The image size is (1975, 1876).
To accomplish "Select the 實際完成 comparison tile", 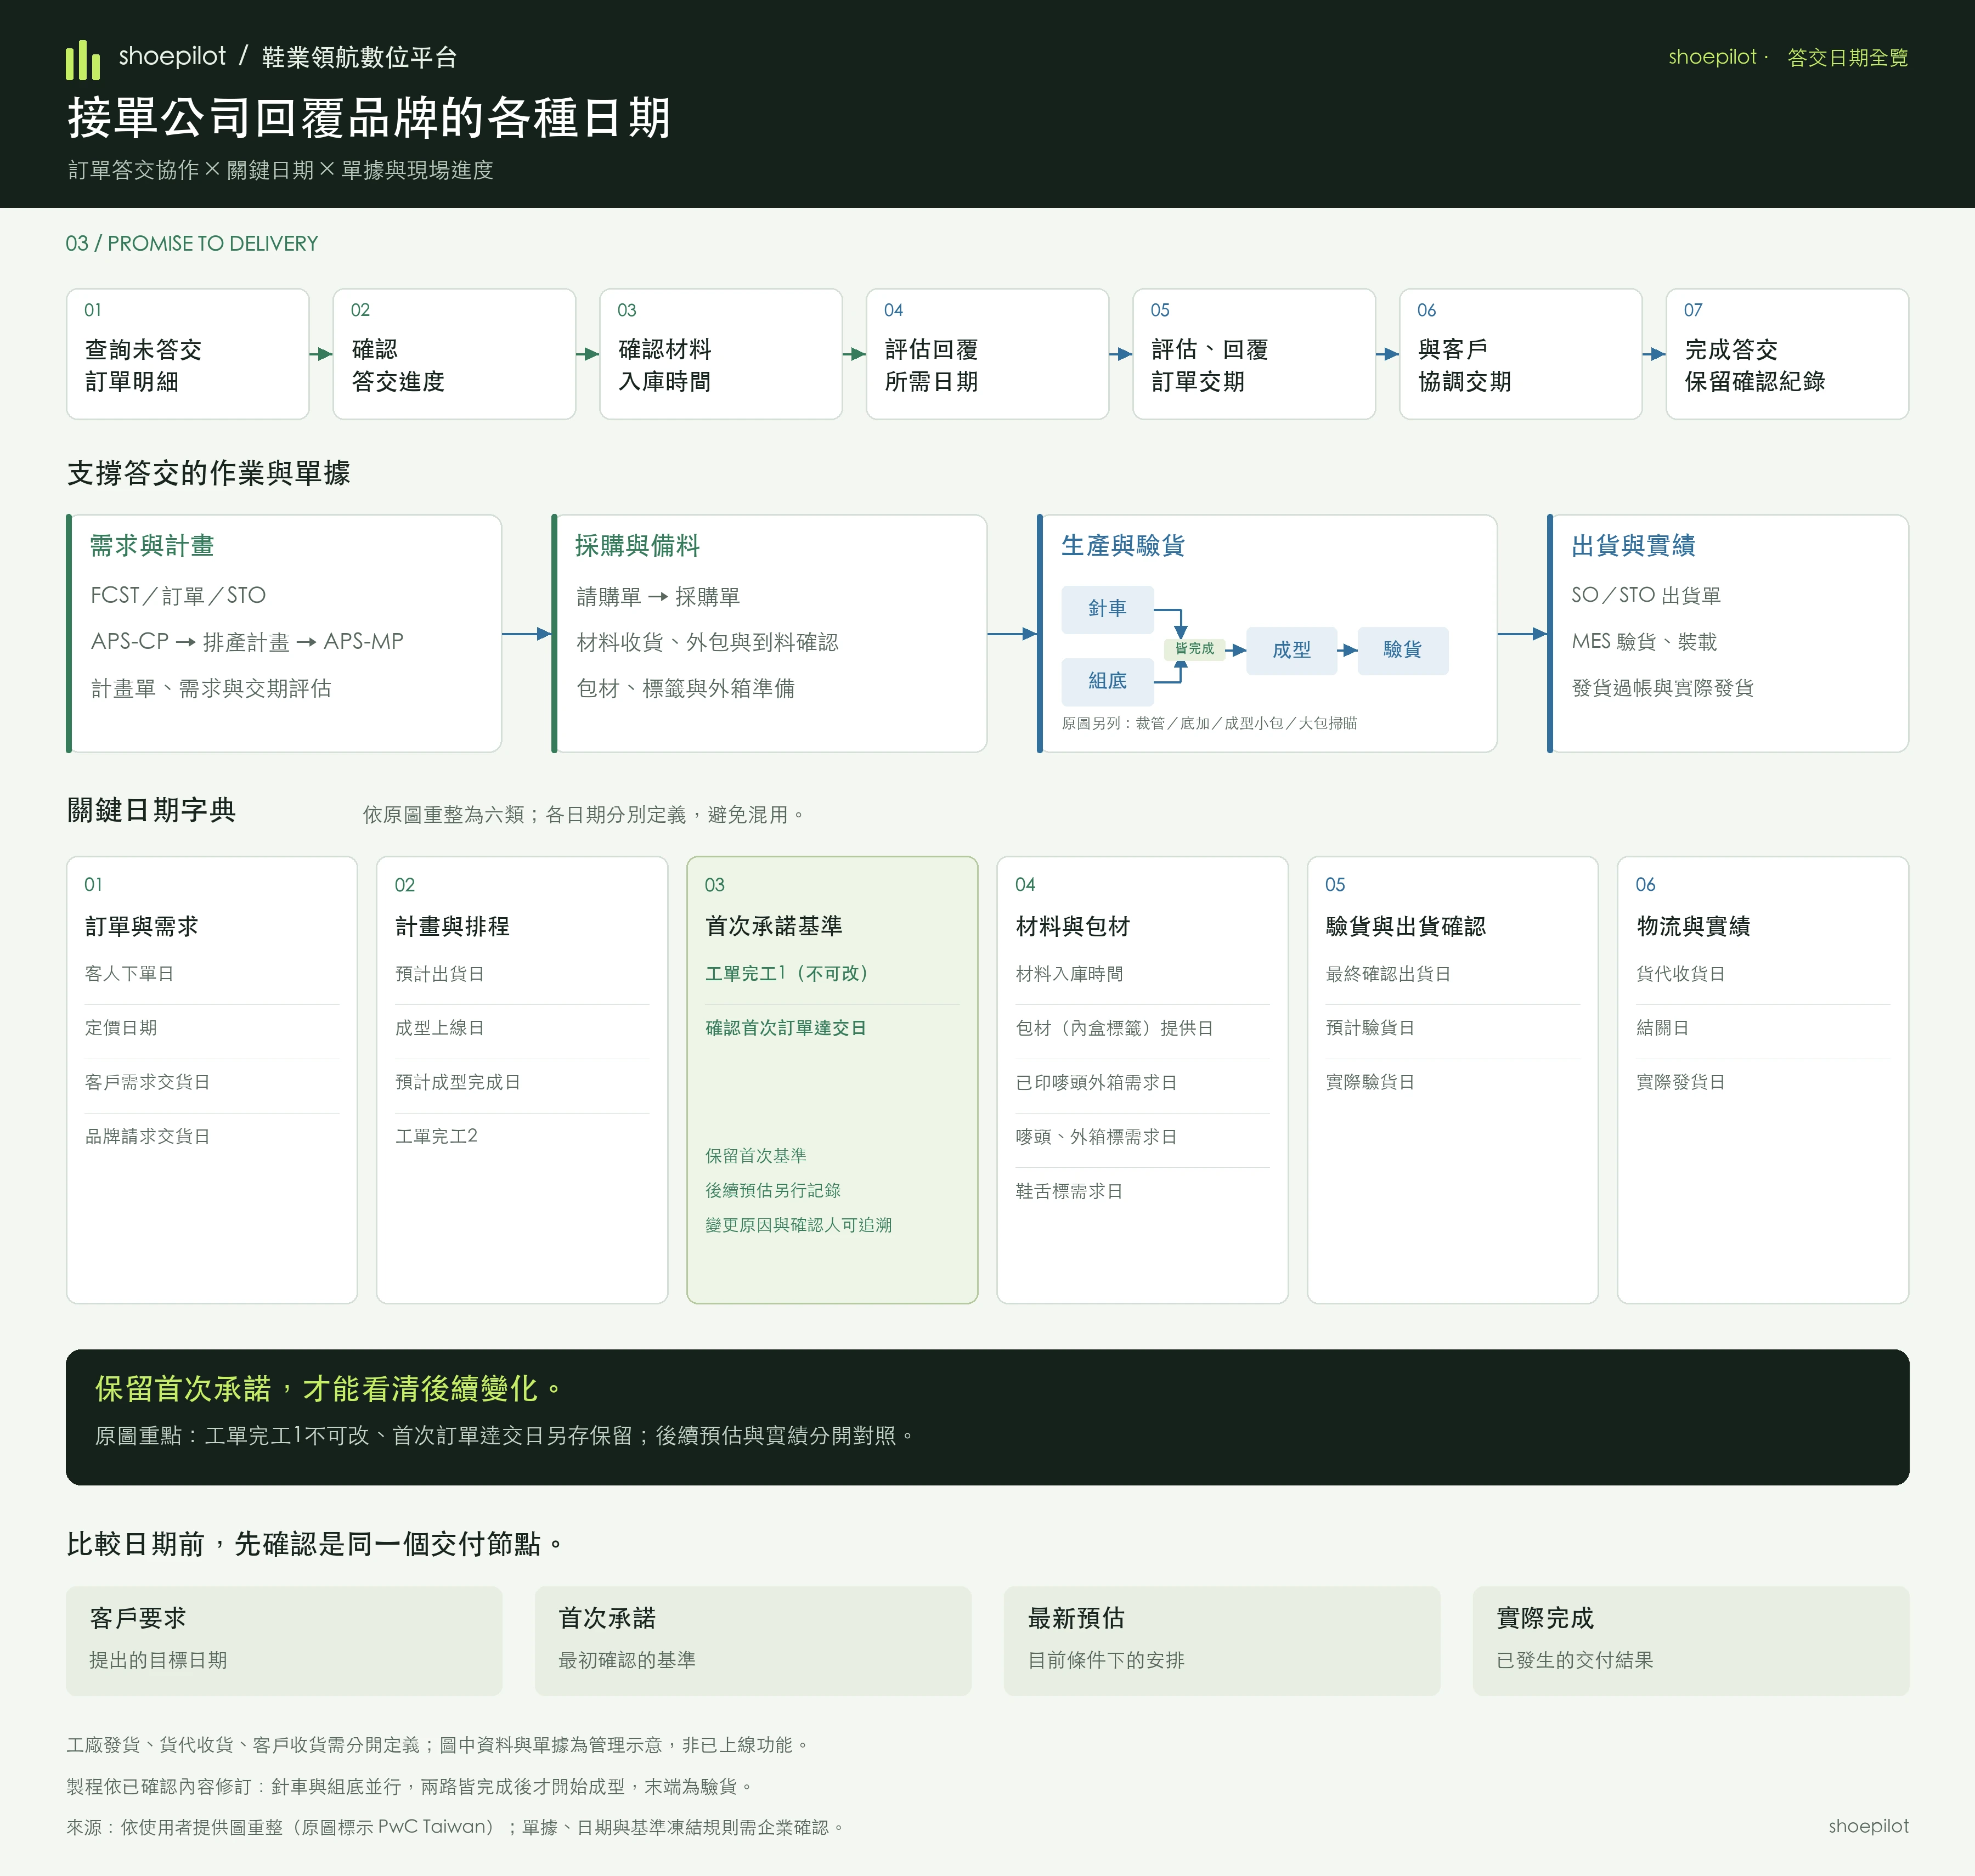I will [1691, 1640].
